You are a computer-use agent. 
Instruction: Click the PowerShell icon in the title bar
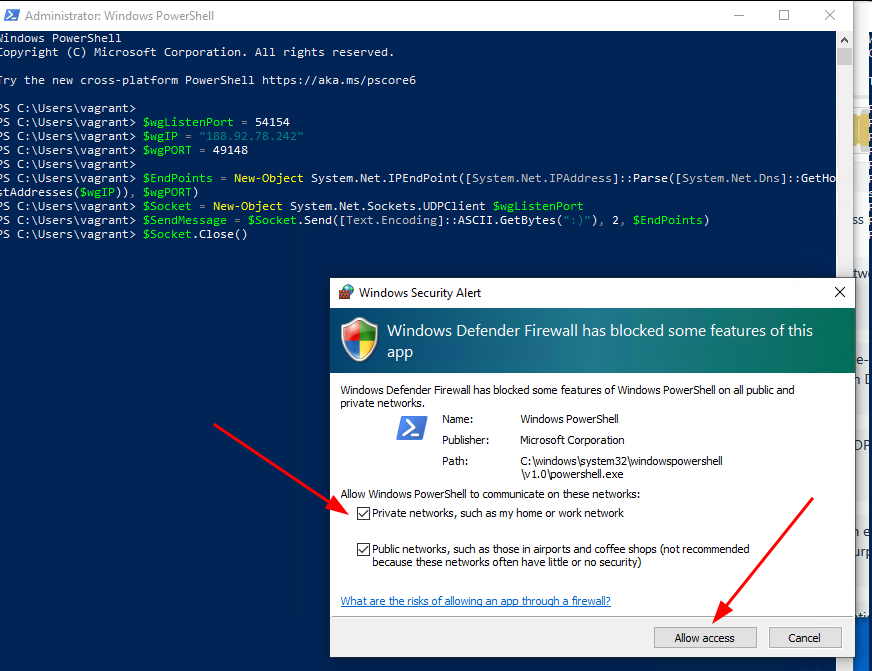point(10,16)
